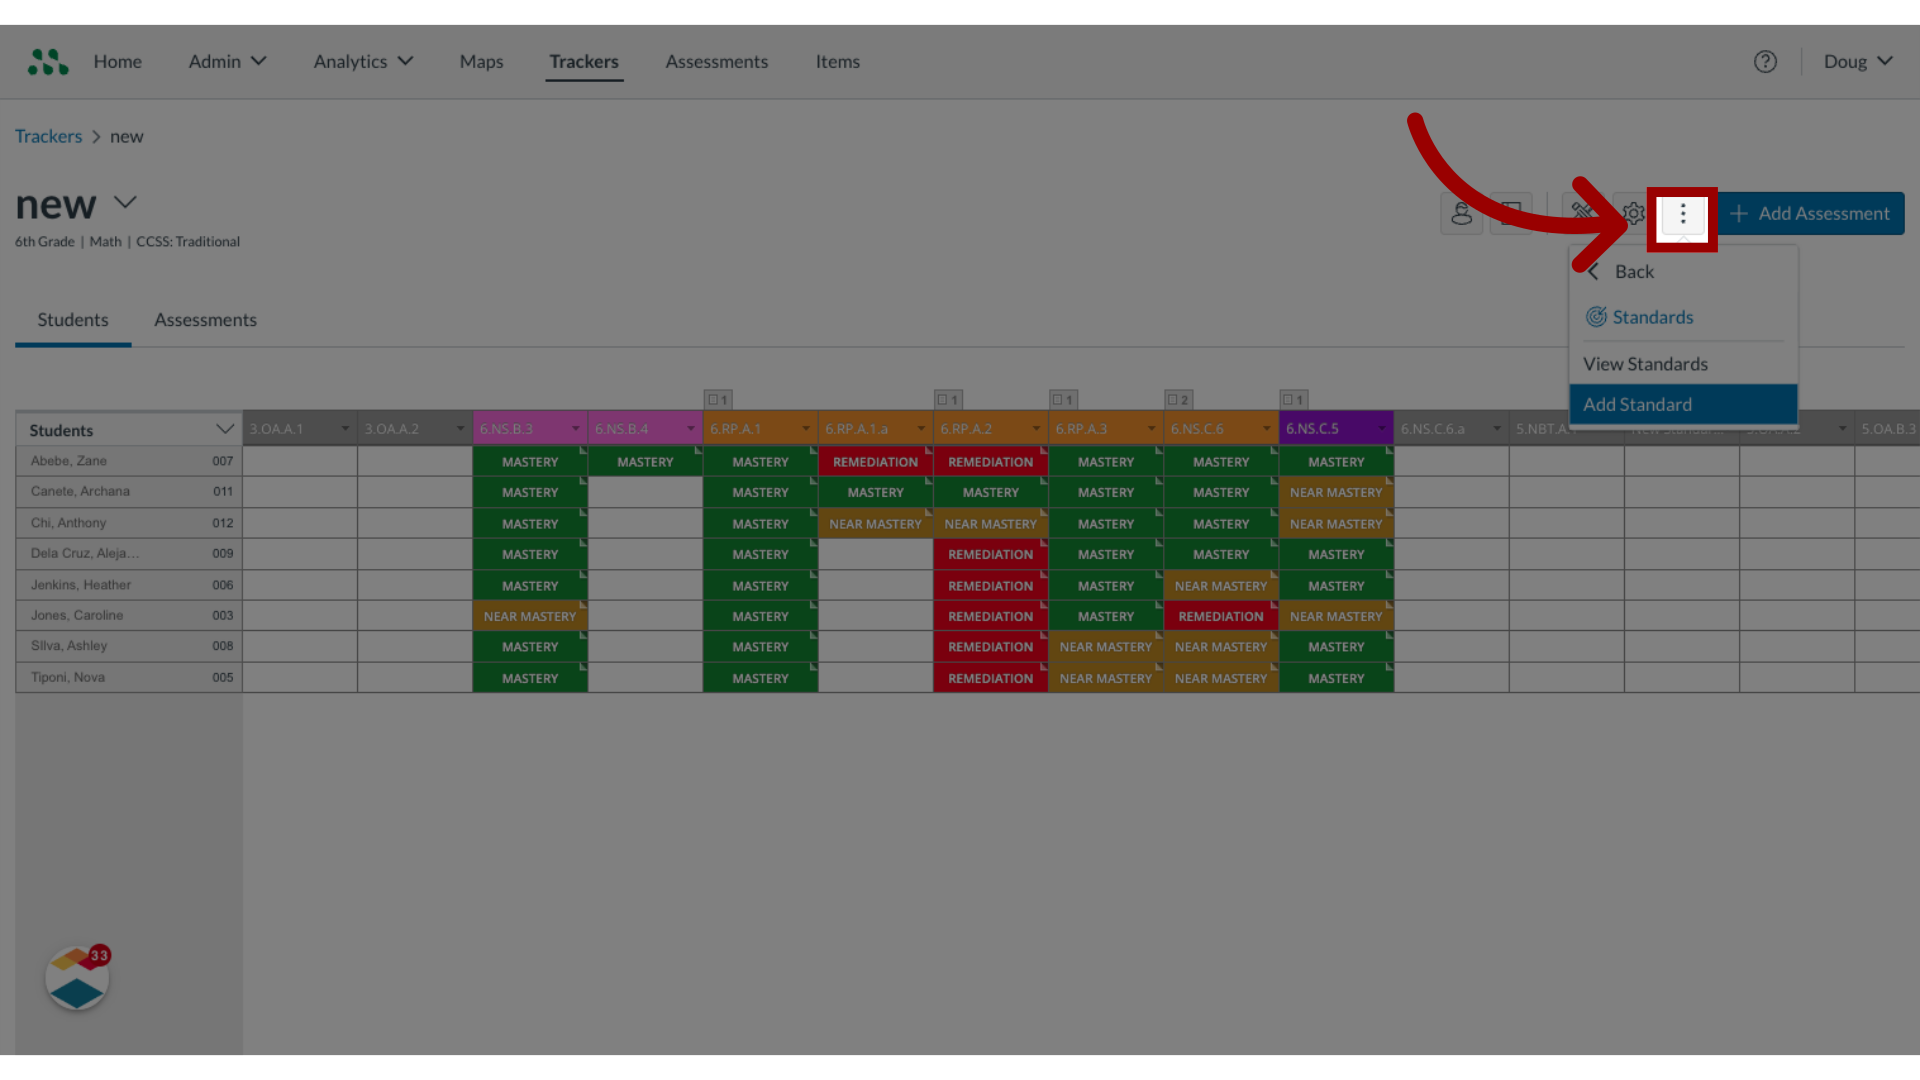Screen dimensions: 1920x1080
Task: Expand the Students column dropdown
Action: [222, 429]
